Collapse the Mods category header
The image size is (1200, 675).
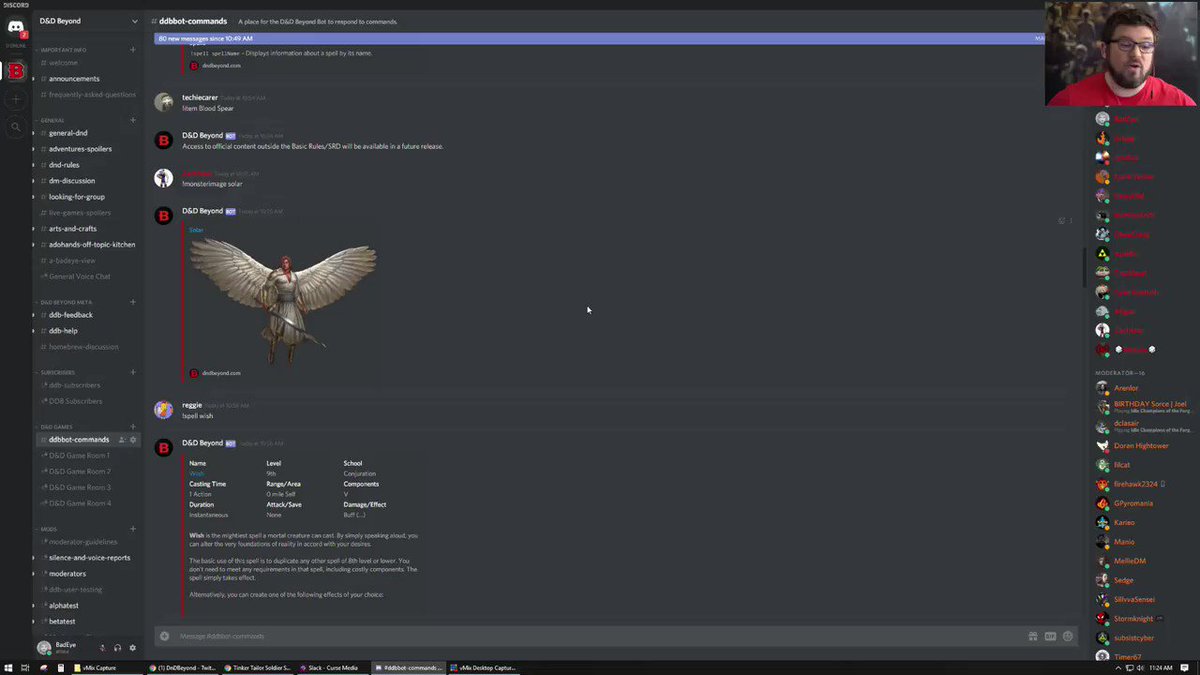pyautogui.click(x=47, y=528)
